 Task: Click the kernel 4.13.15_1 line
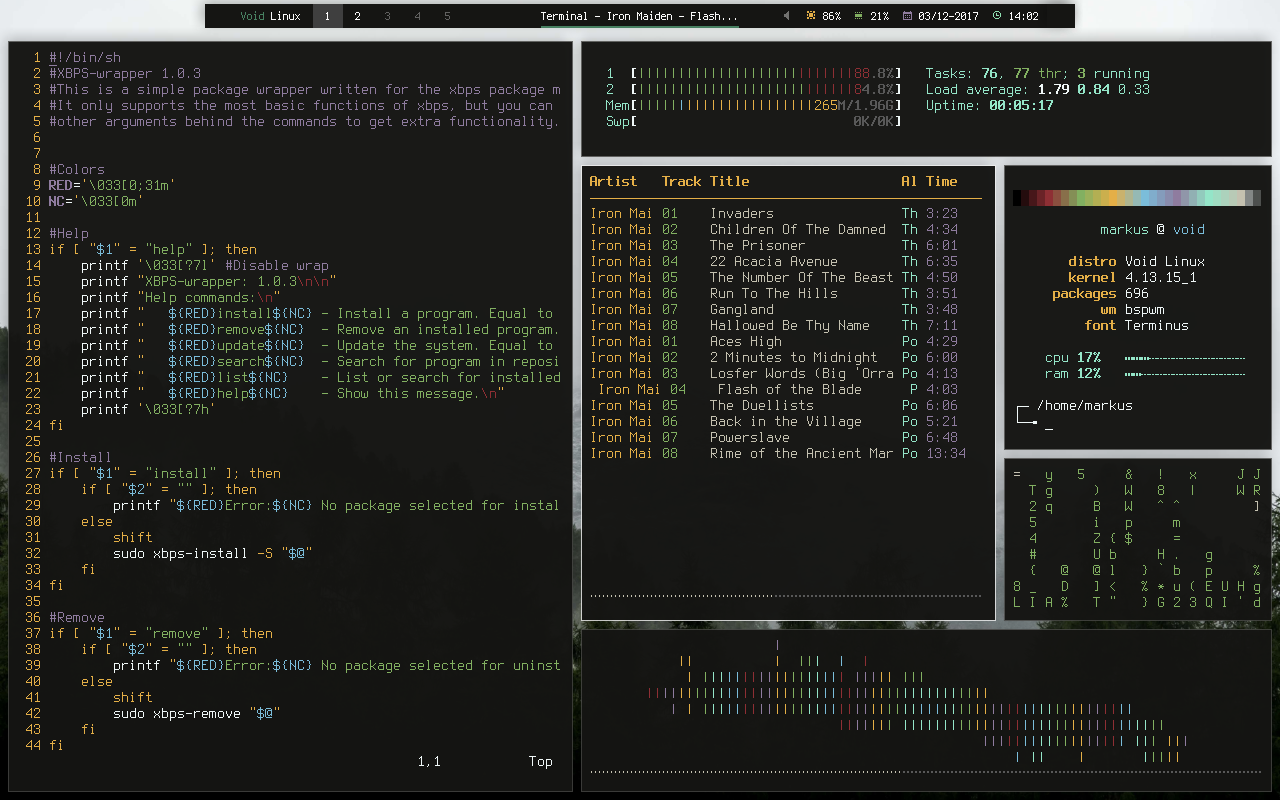pyautogui.click(x=1132, y=277)
